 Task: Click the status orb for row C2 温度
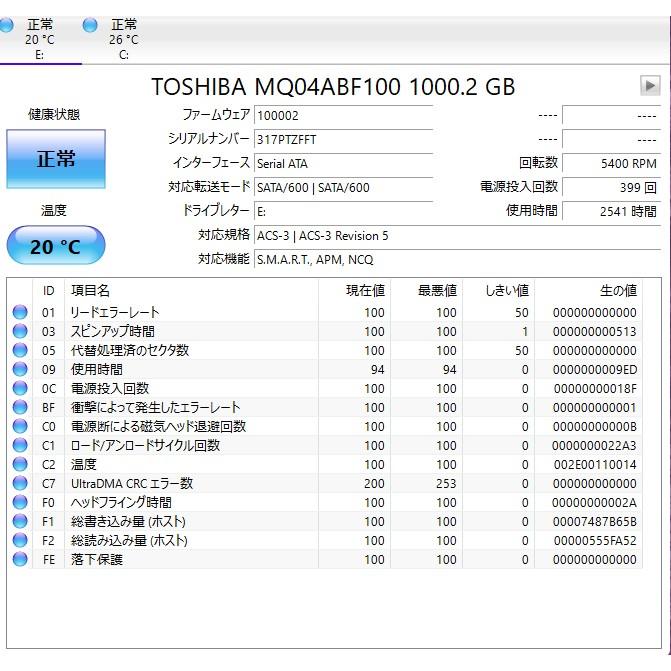tap(20, 464)
